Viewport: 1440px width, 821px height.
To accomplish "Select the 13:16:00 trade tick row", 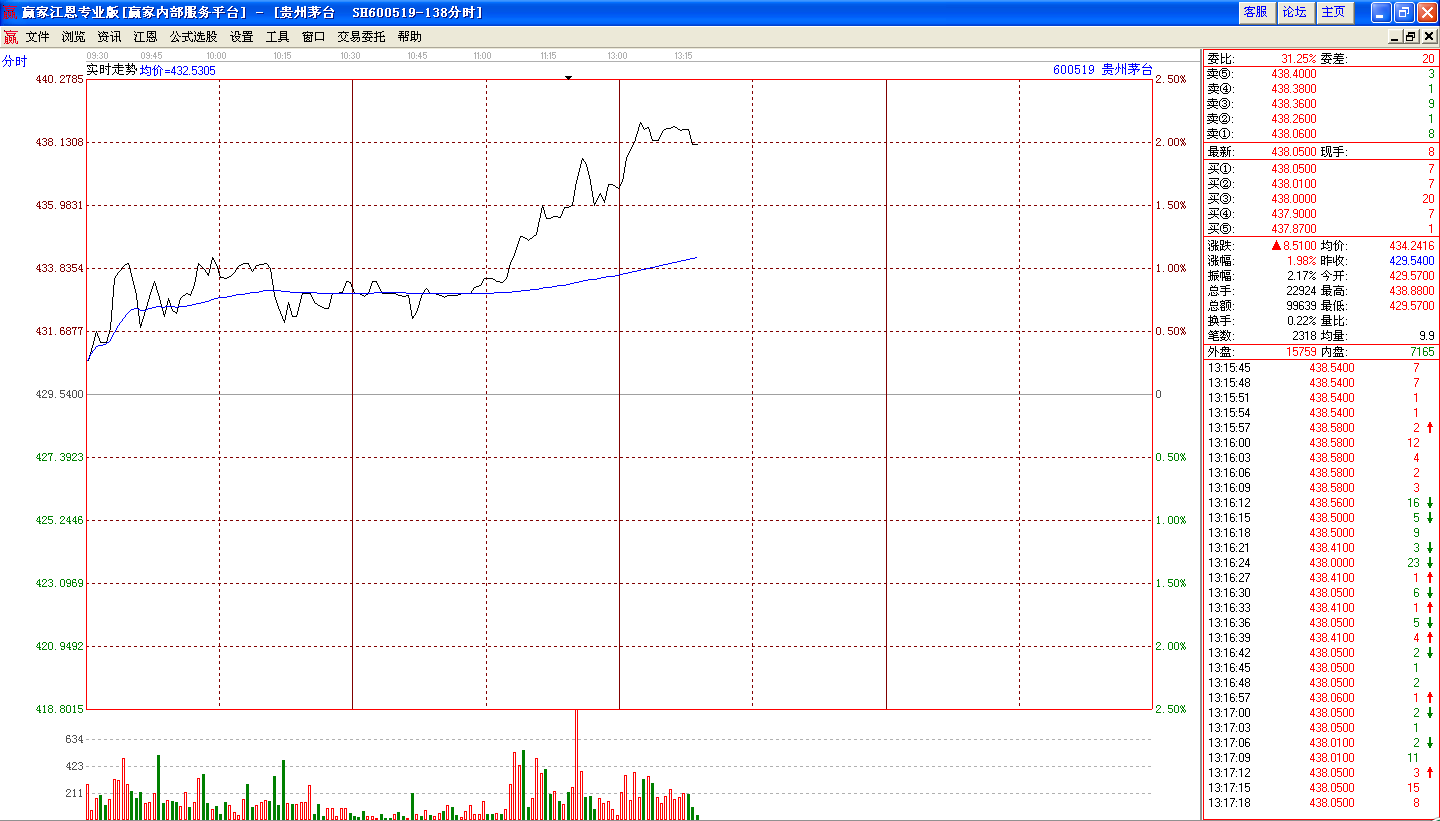I will pyautogui.click(x=1320, y=443).
